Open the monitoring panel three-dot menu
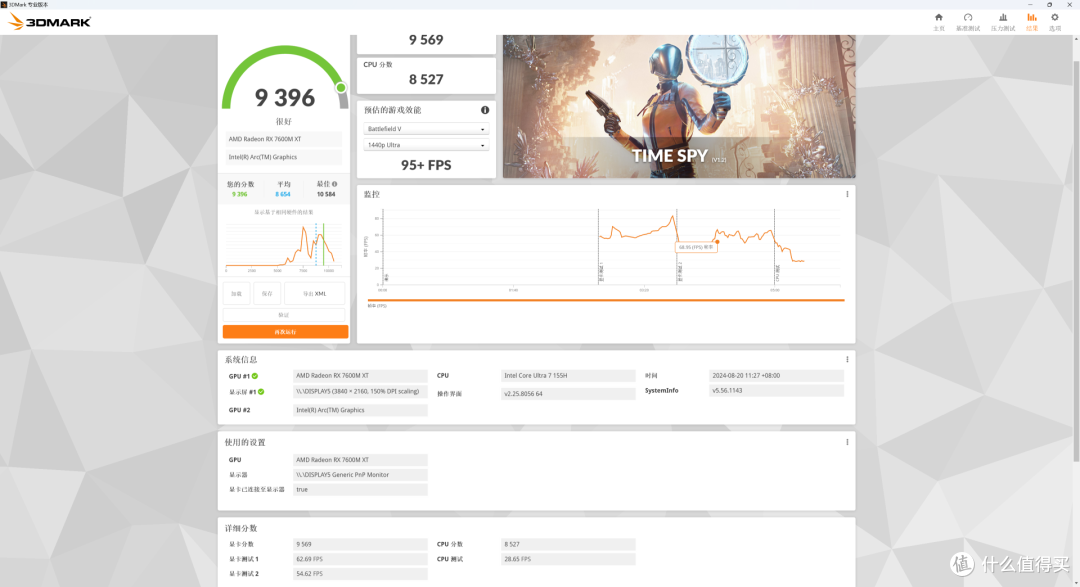The width and height of the screenshot is (1080, 587). 847,194
